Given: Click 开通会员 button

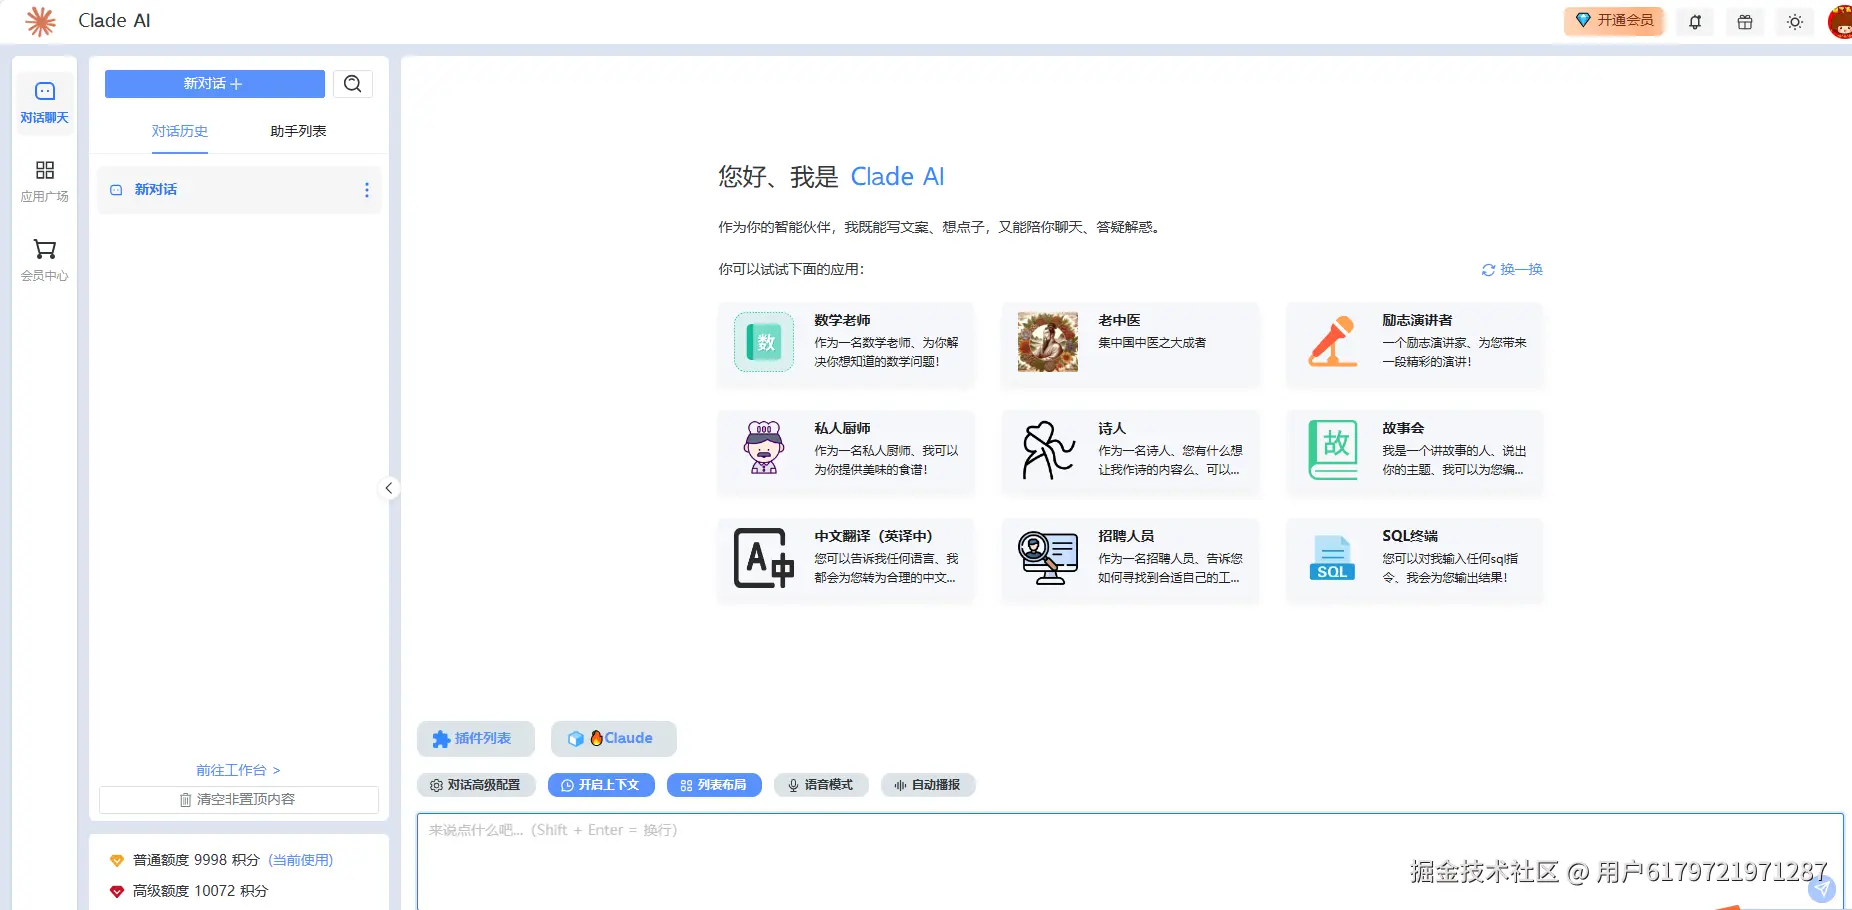Looking at the screenshot, I should point(1614,21).
